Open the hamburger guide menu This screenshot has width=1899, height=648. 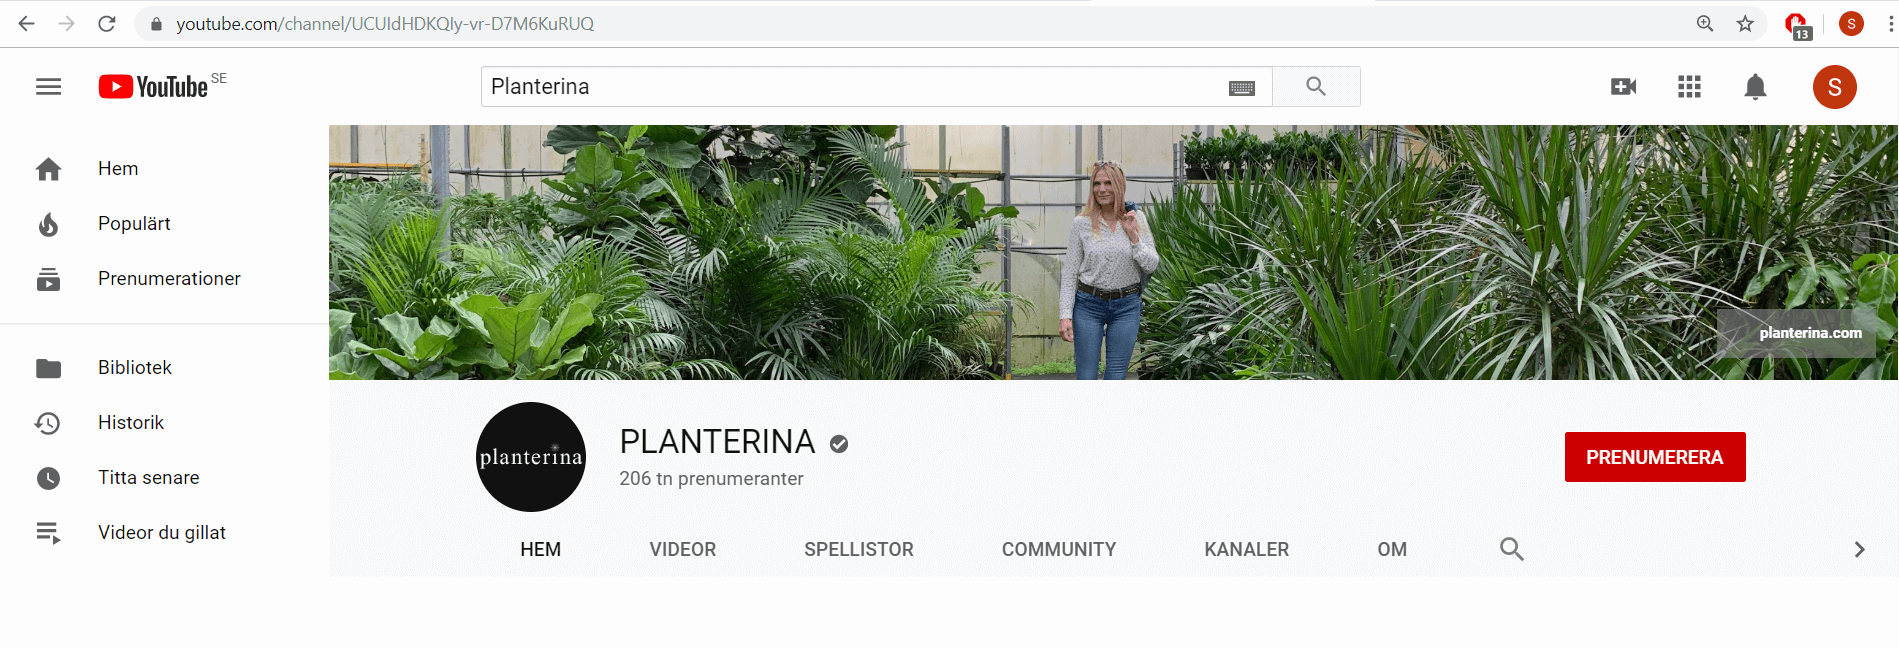[x=48, y=87]
